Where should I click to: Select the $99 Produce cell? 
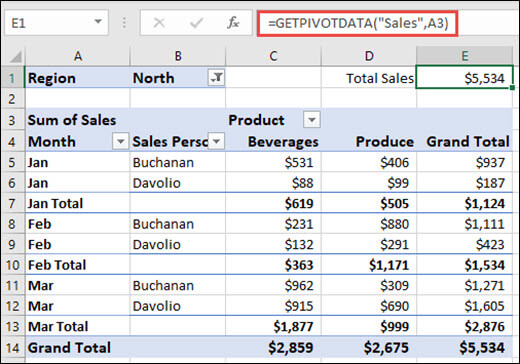pos(369,183)
